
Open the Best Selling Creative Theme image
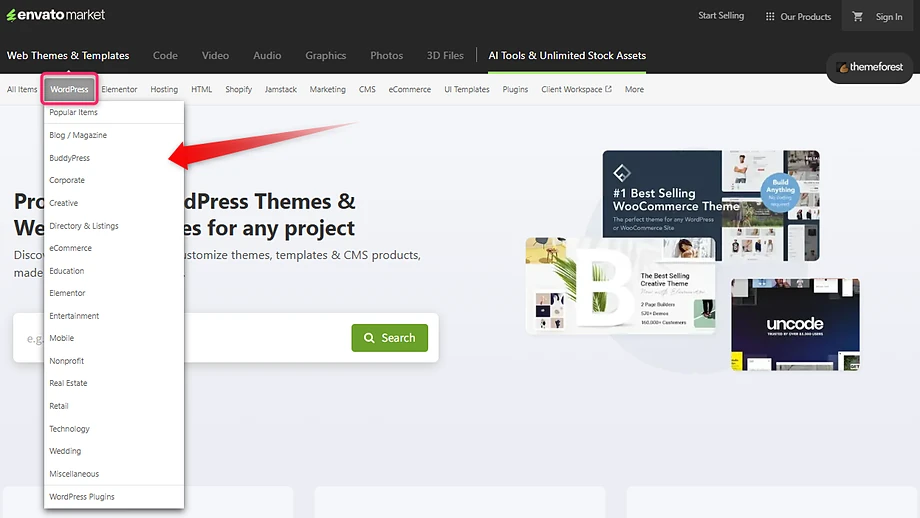click(x=620, y=286)
